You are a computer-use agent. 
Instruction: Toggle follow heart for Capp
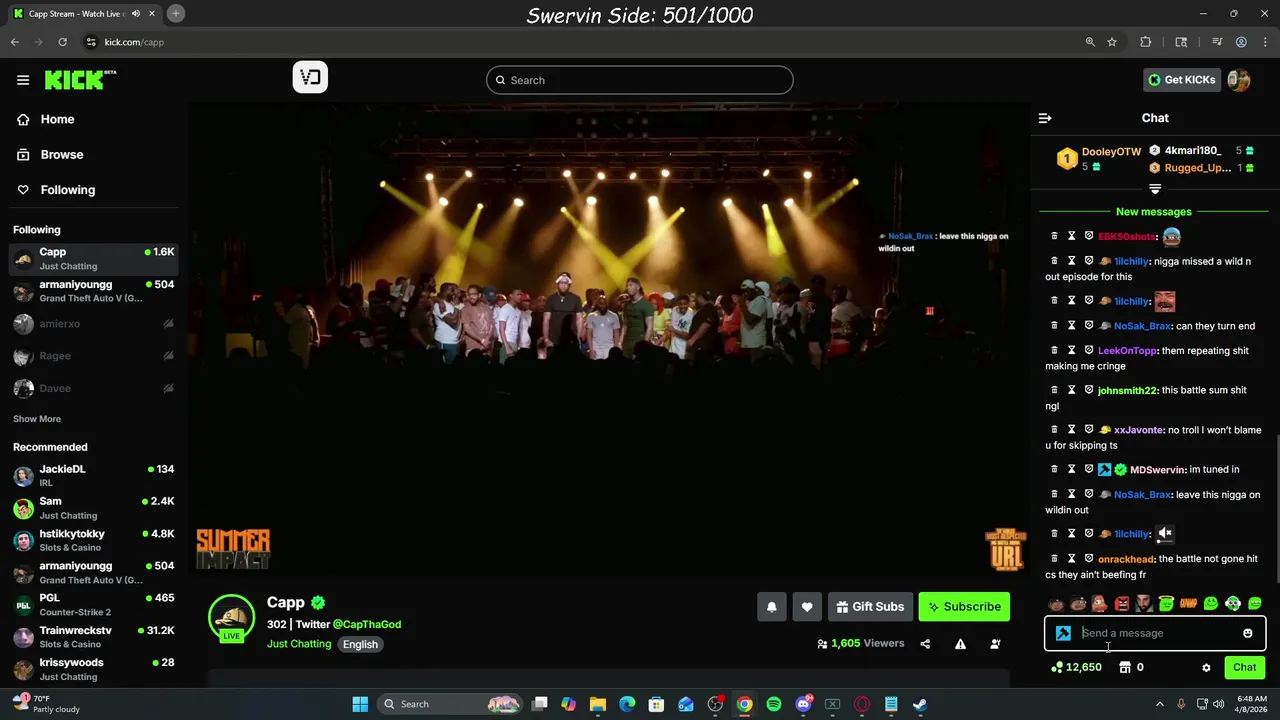coord(807,607)
